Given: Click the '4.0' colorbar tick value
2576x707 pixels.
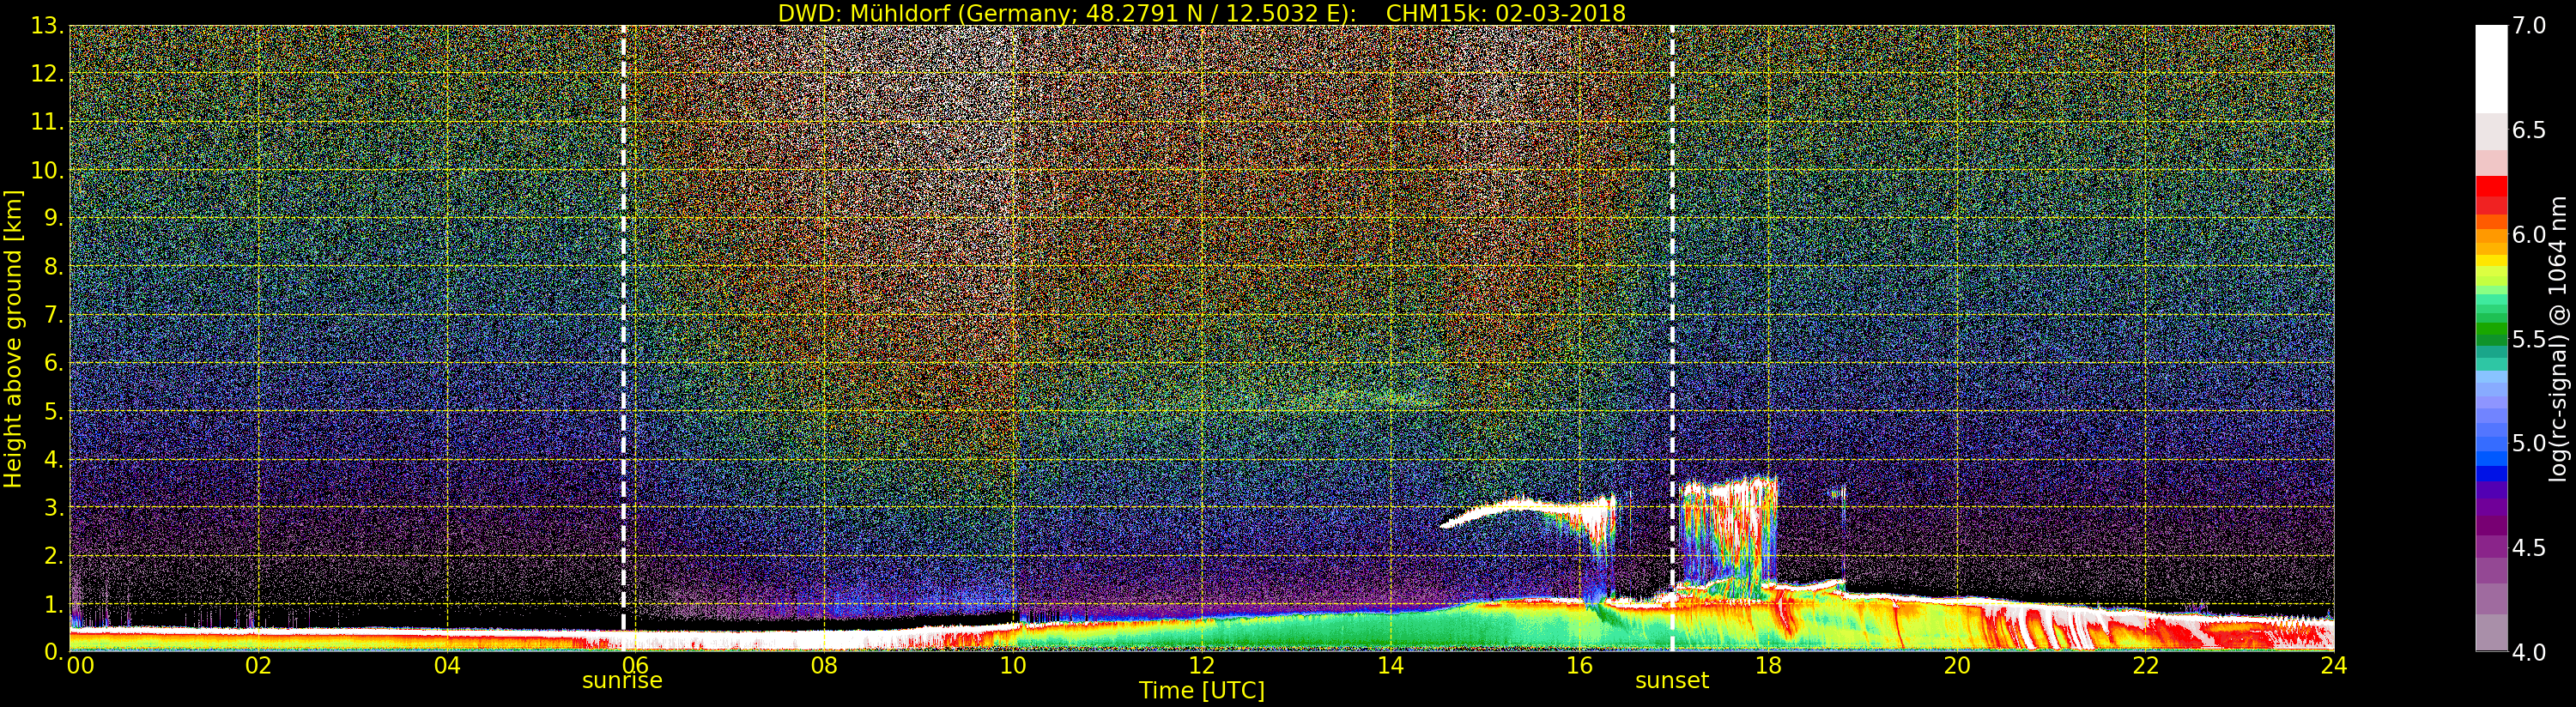Looking at the screenshot, I should pos(2529,652).
